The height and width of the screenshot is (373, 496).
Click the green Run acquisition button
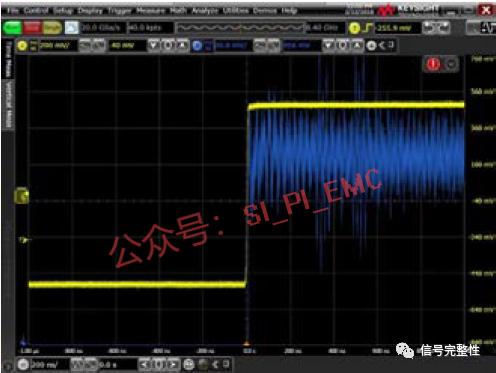coord(12,28)
